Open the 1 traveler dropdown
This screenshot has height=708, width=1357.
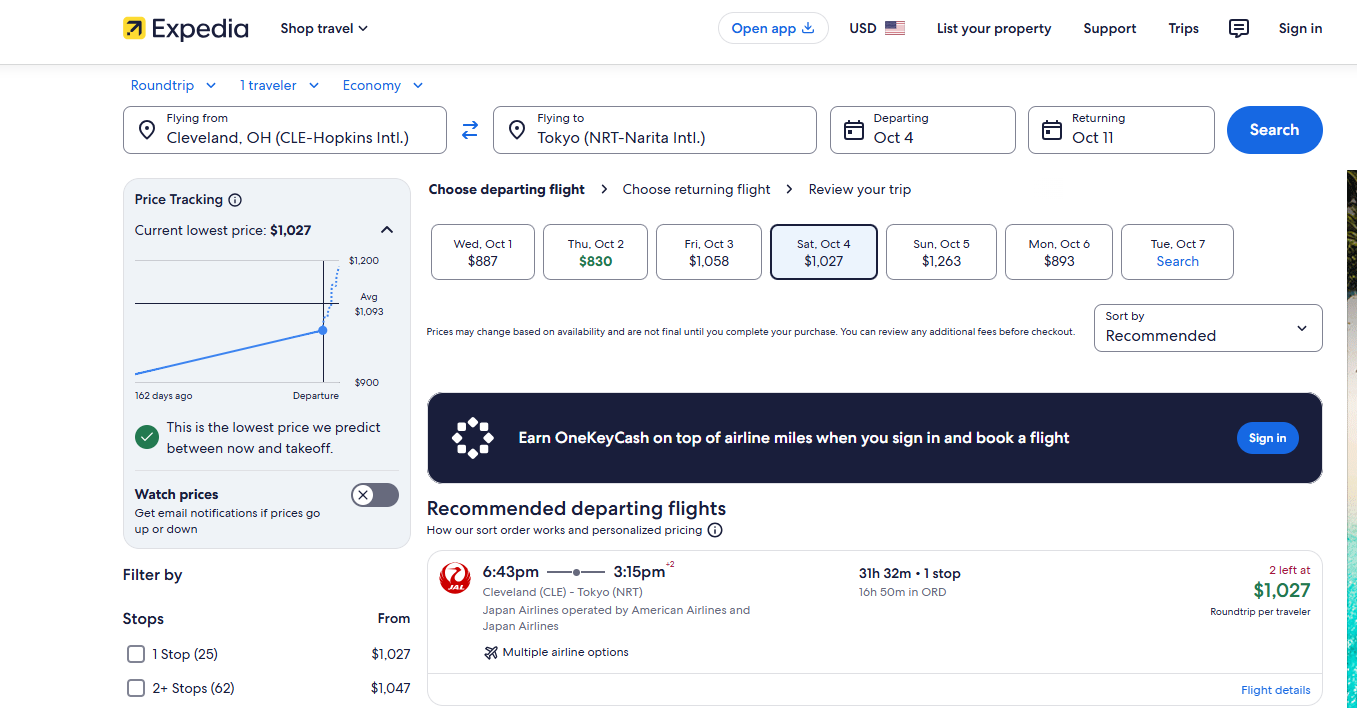point(279,85)
